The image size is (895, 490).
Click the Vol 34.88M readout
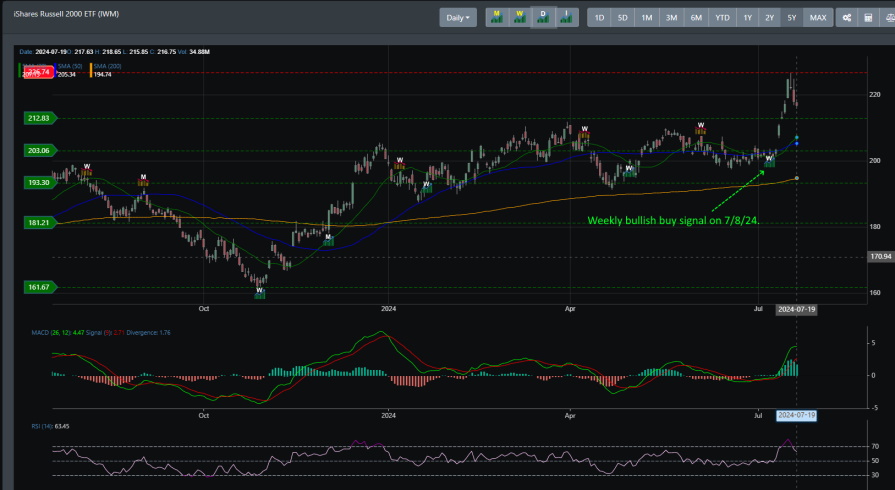coord(193,52)
